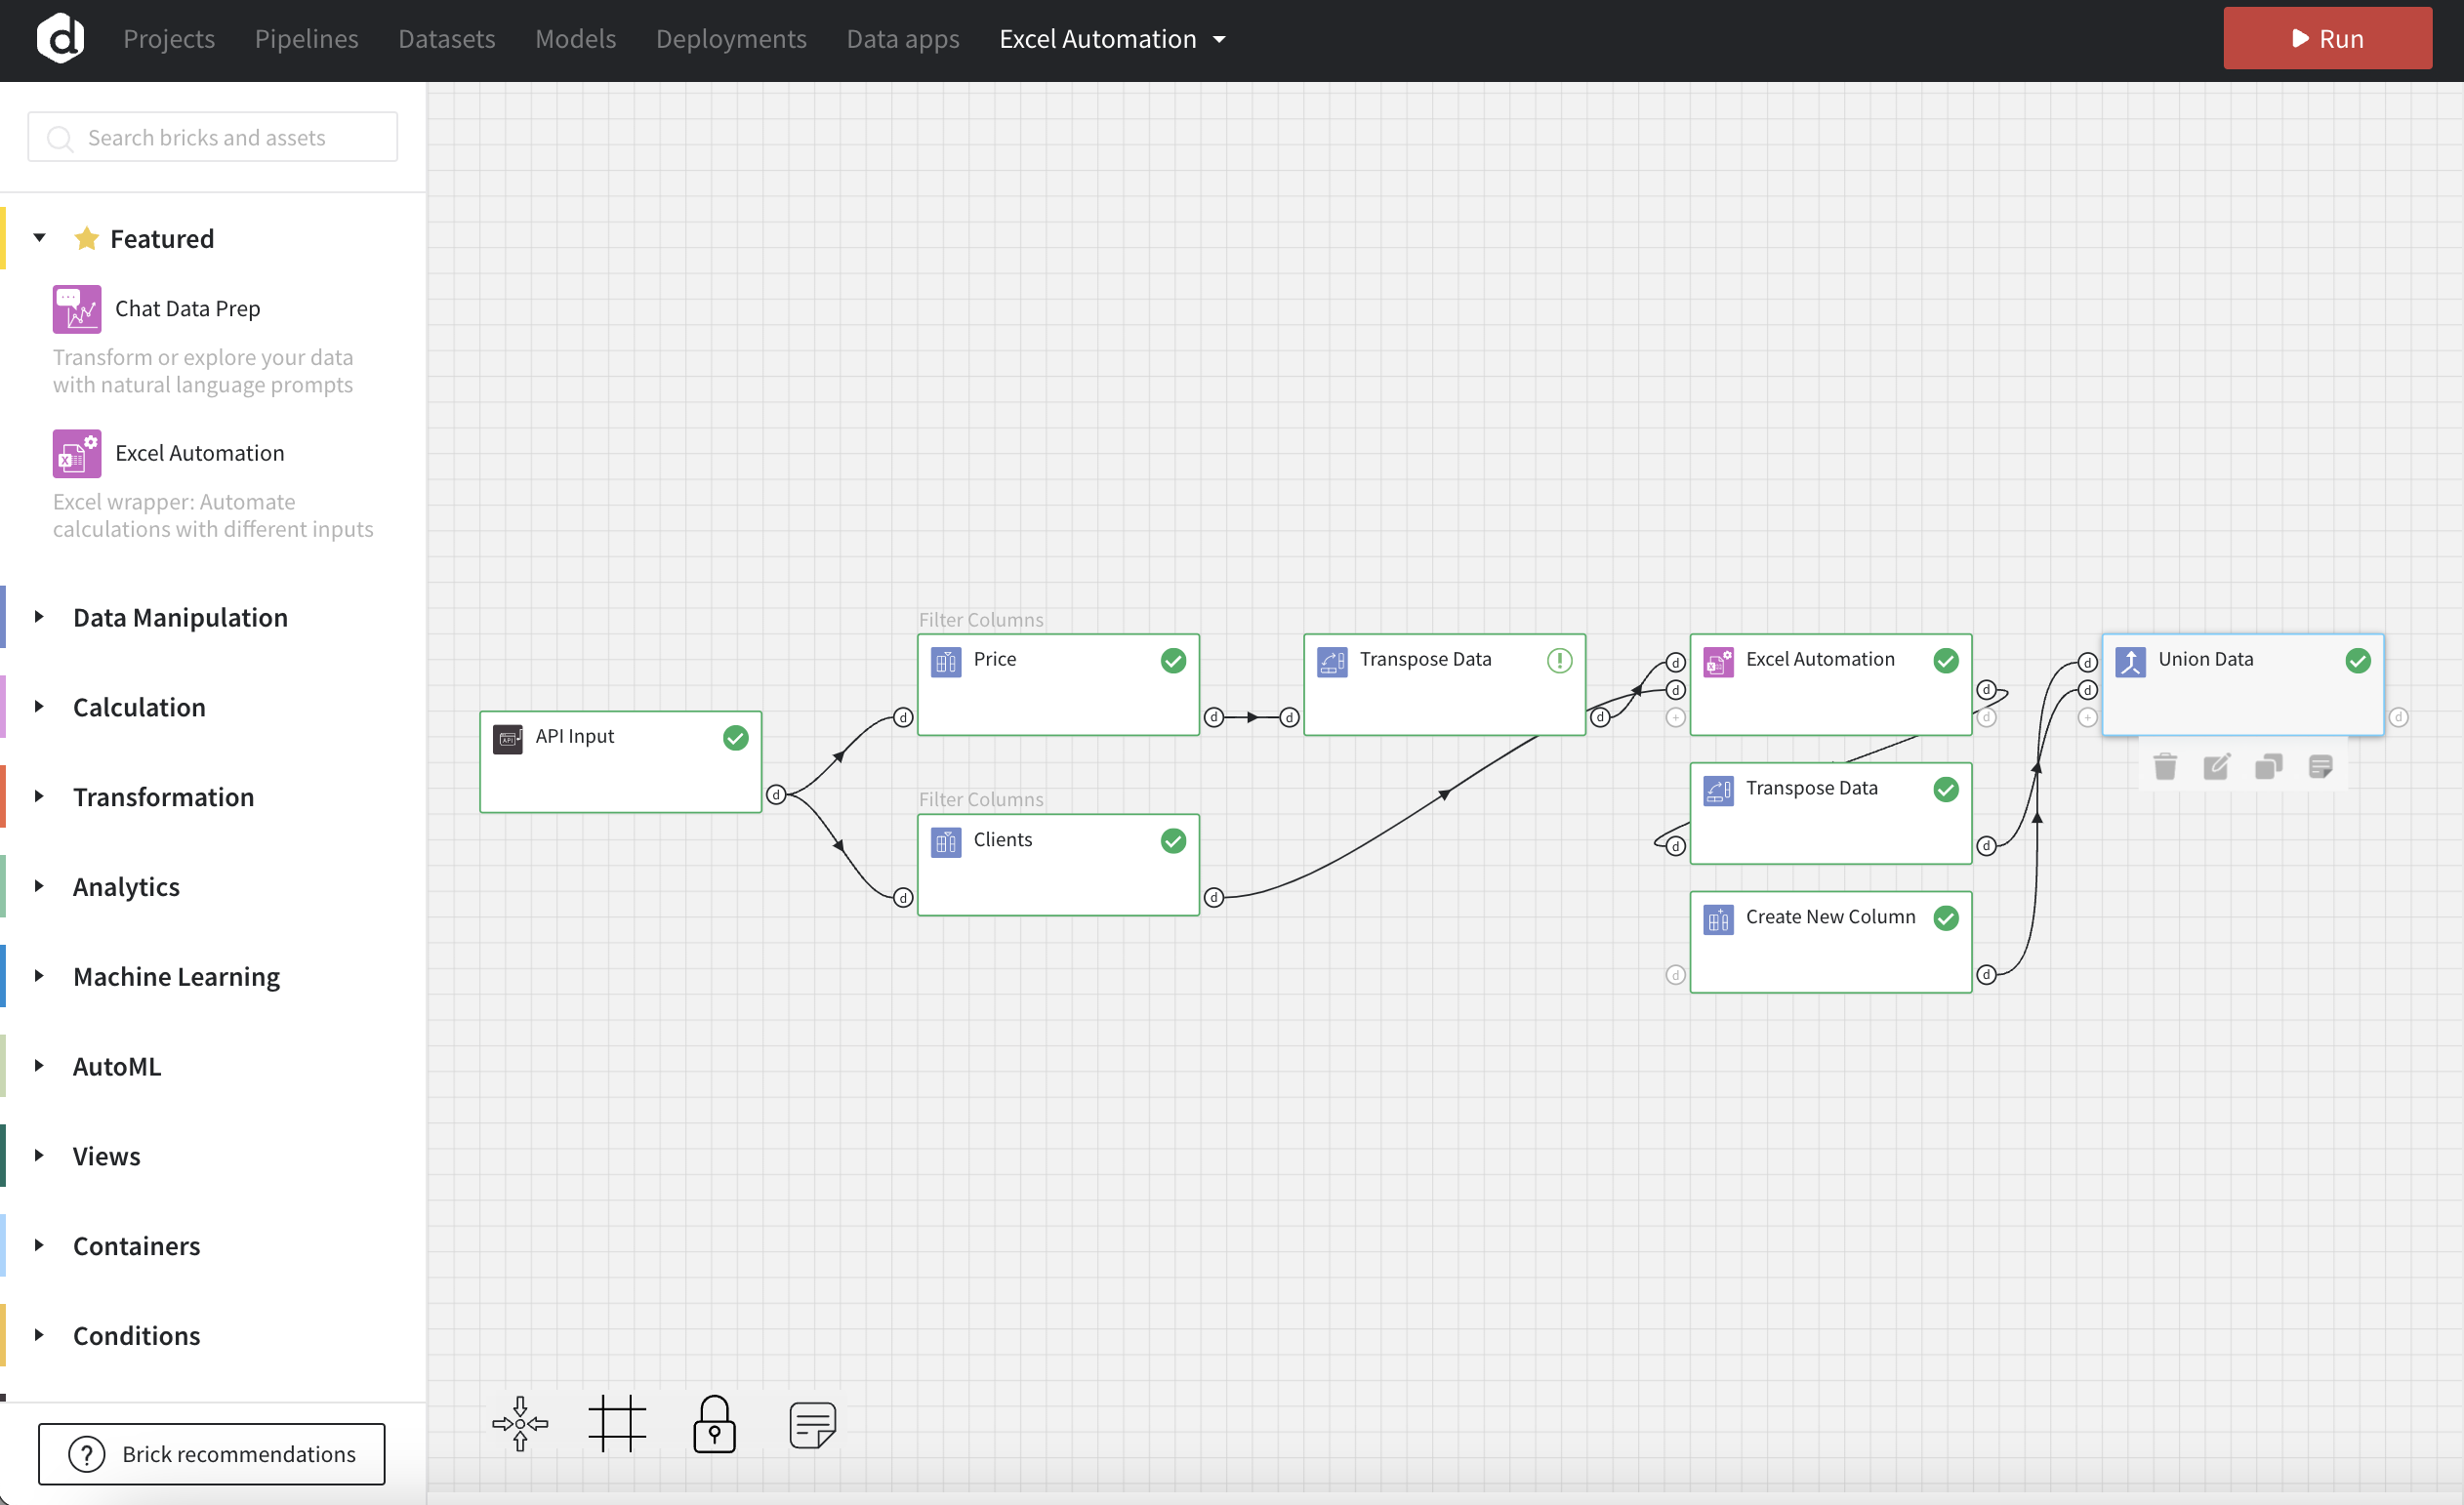Toggle the canvas grid icon

(x=617, y=1424)
